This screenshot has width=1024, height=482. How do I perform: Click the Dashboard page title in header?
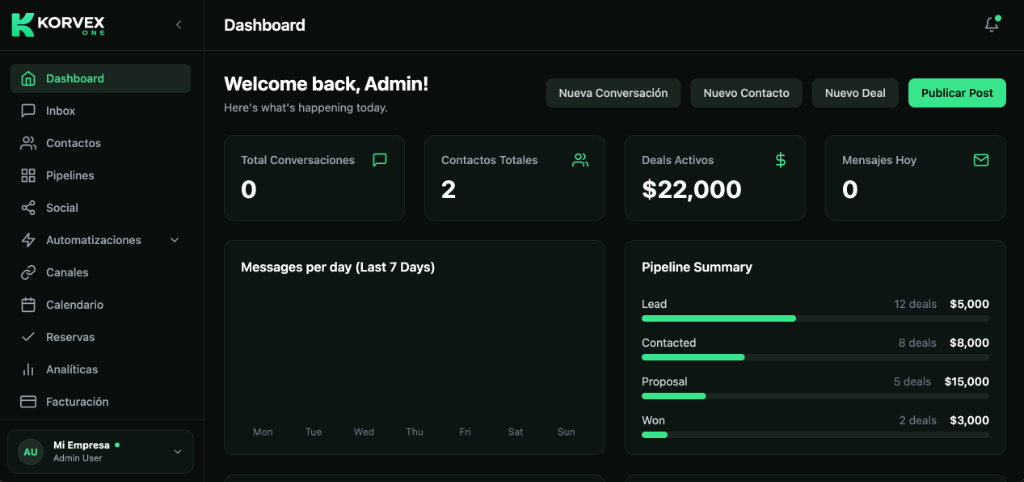pos(264,25)
